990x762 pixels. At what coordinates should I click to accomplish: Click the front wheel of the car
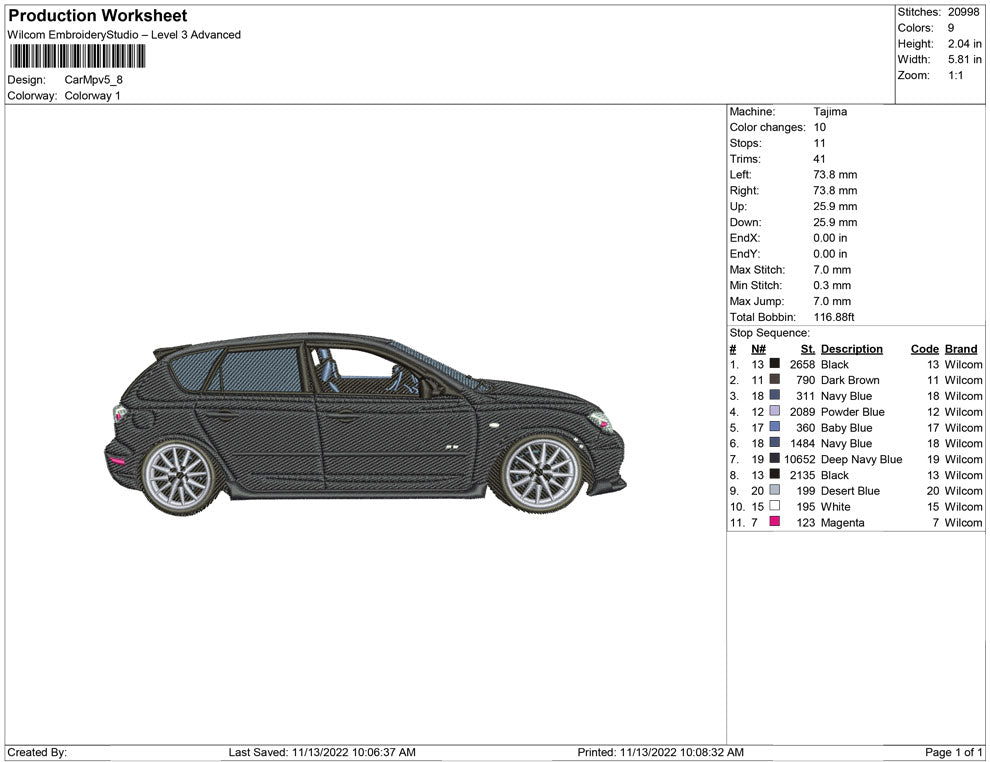pyautogui.click(x=541, y=473)
